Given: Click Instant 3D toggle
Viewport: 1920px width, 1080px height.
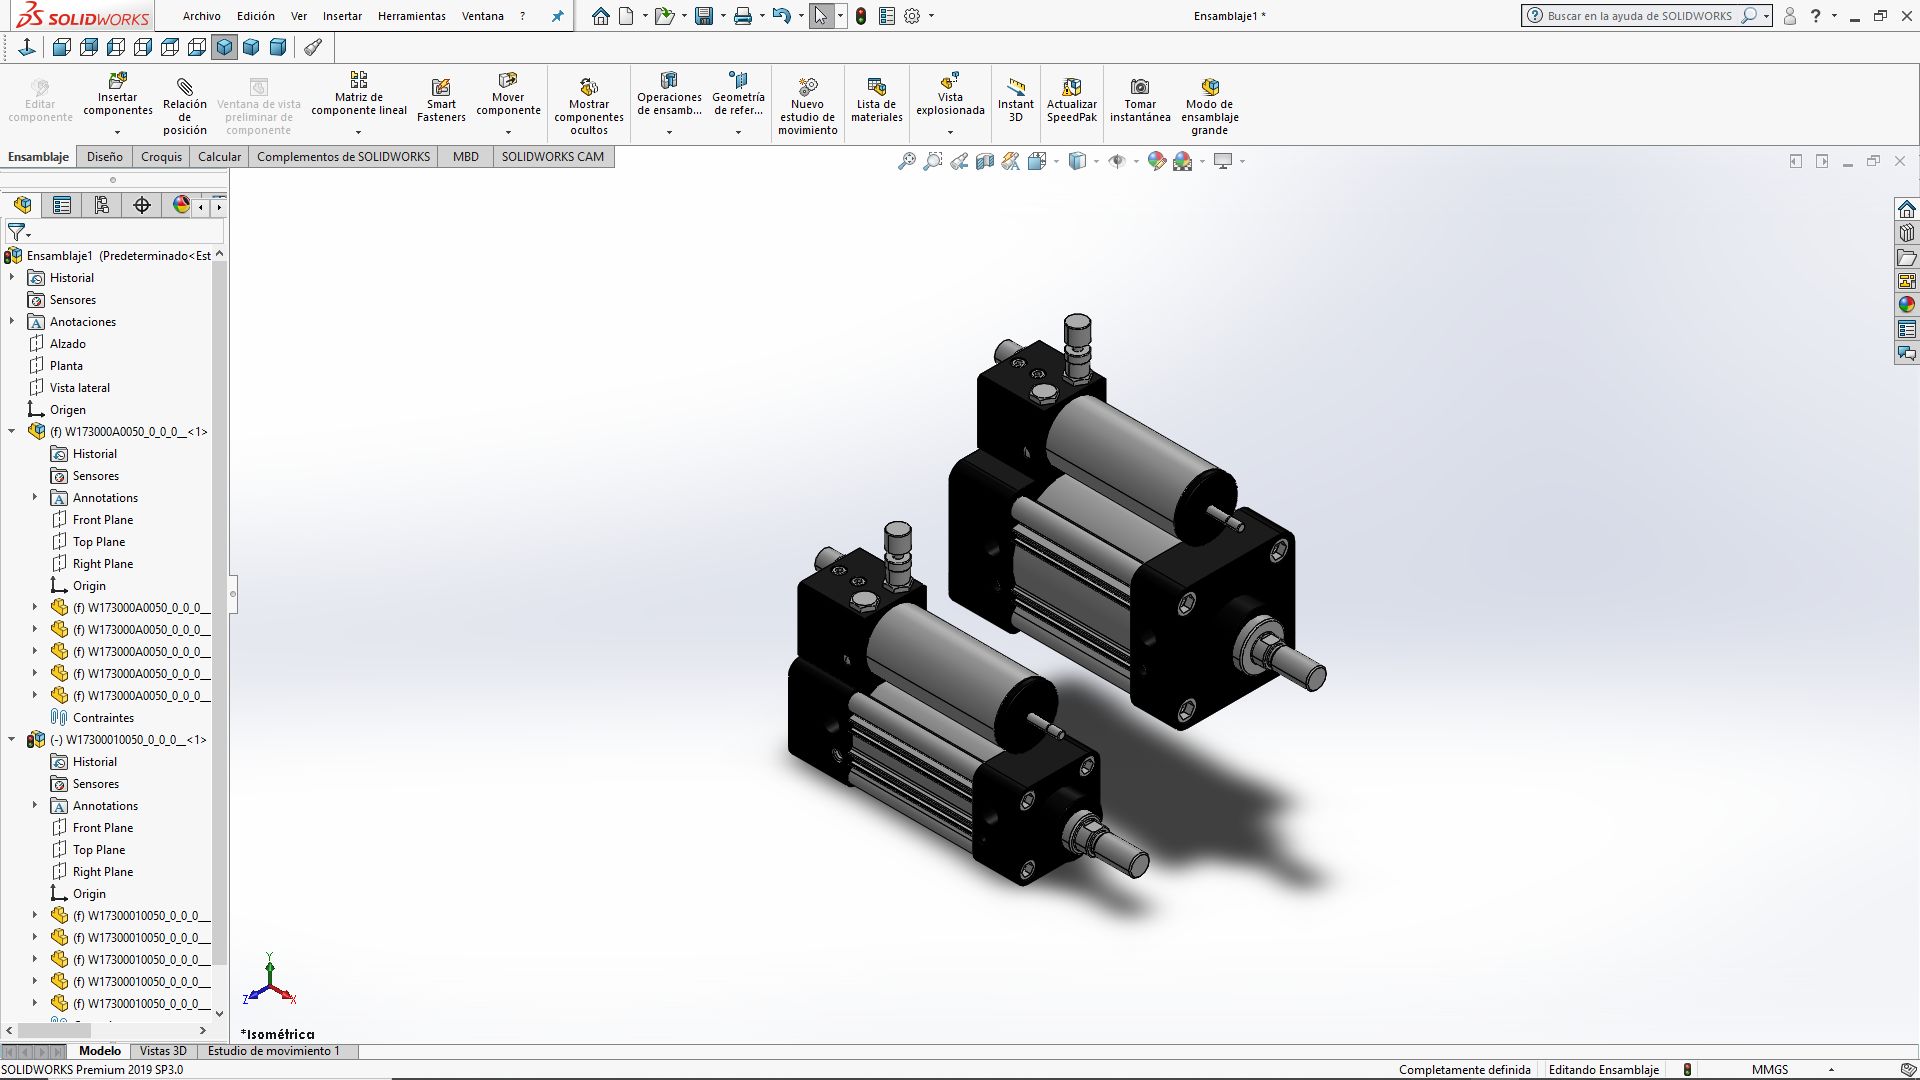Looking at the screenshot, I should (1015, 88).
